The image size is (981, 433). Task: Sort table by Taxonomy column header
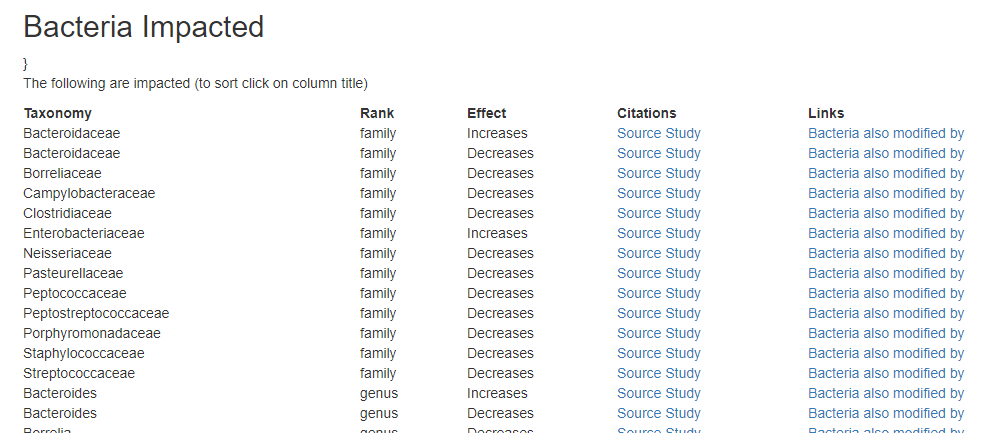(x=57, y=113)
